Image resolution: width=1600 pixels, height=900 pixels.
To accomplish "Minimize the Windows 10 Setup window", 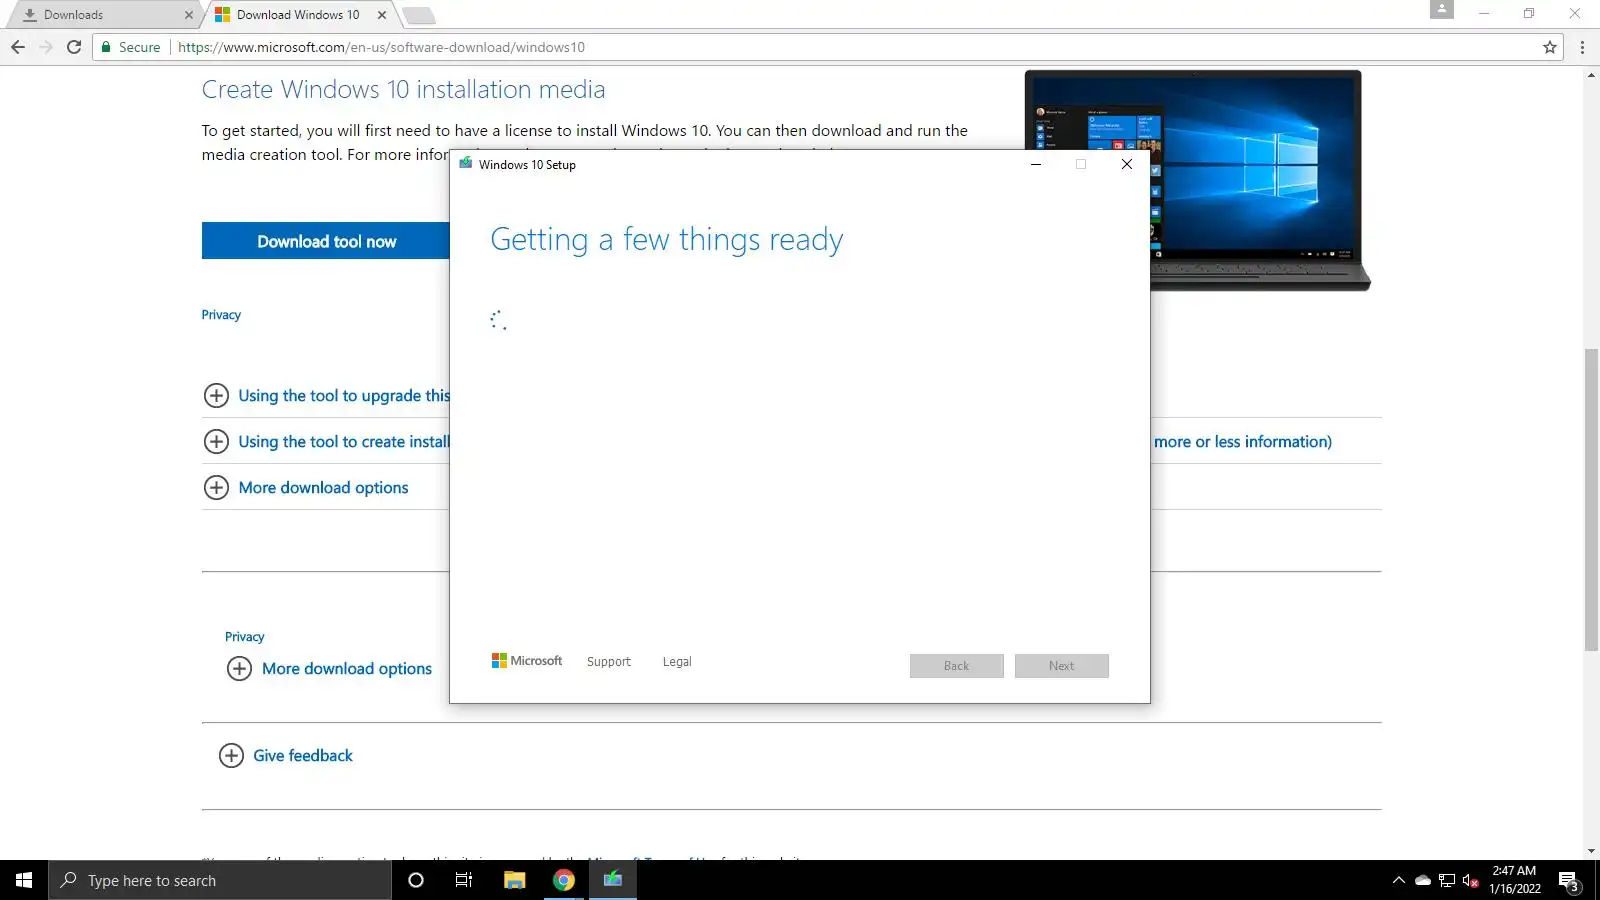I will click(1036, 164).
